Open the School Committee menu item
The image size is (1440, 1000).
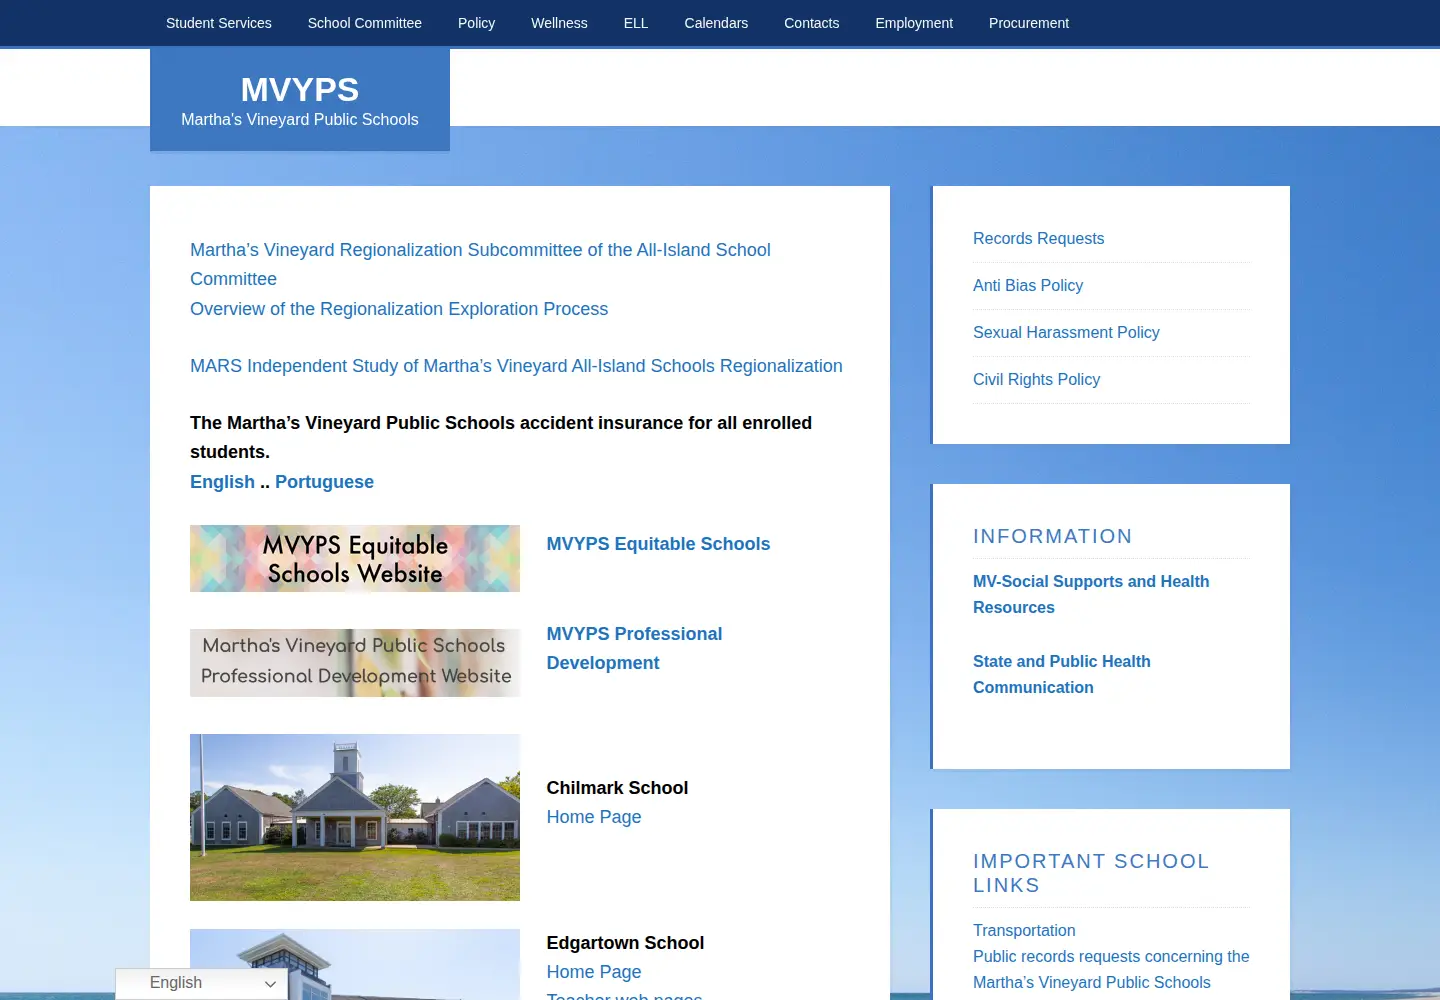click(x=364, y=23)
